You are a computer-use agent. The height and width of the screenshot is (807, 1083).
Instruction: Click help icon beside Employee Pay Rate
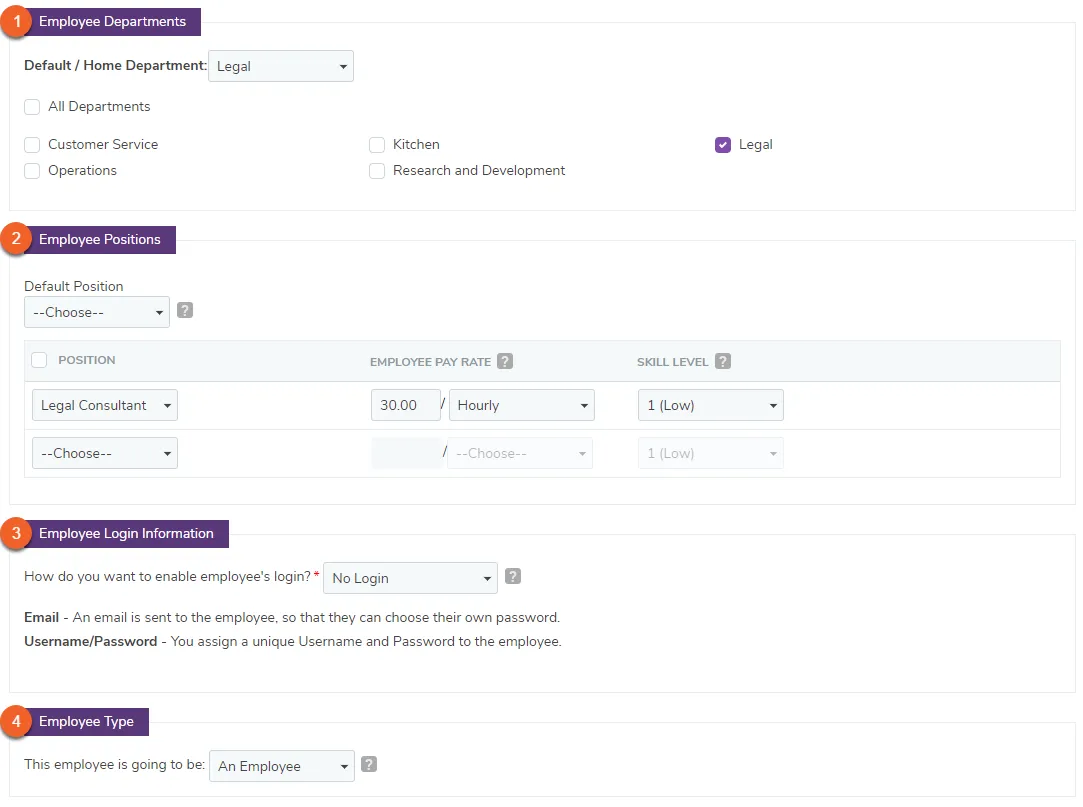505,361
